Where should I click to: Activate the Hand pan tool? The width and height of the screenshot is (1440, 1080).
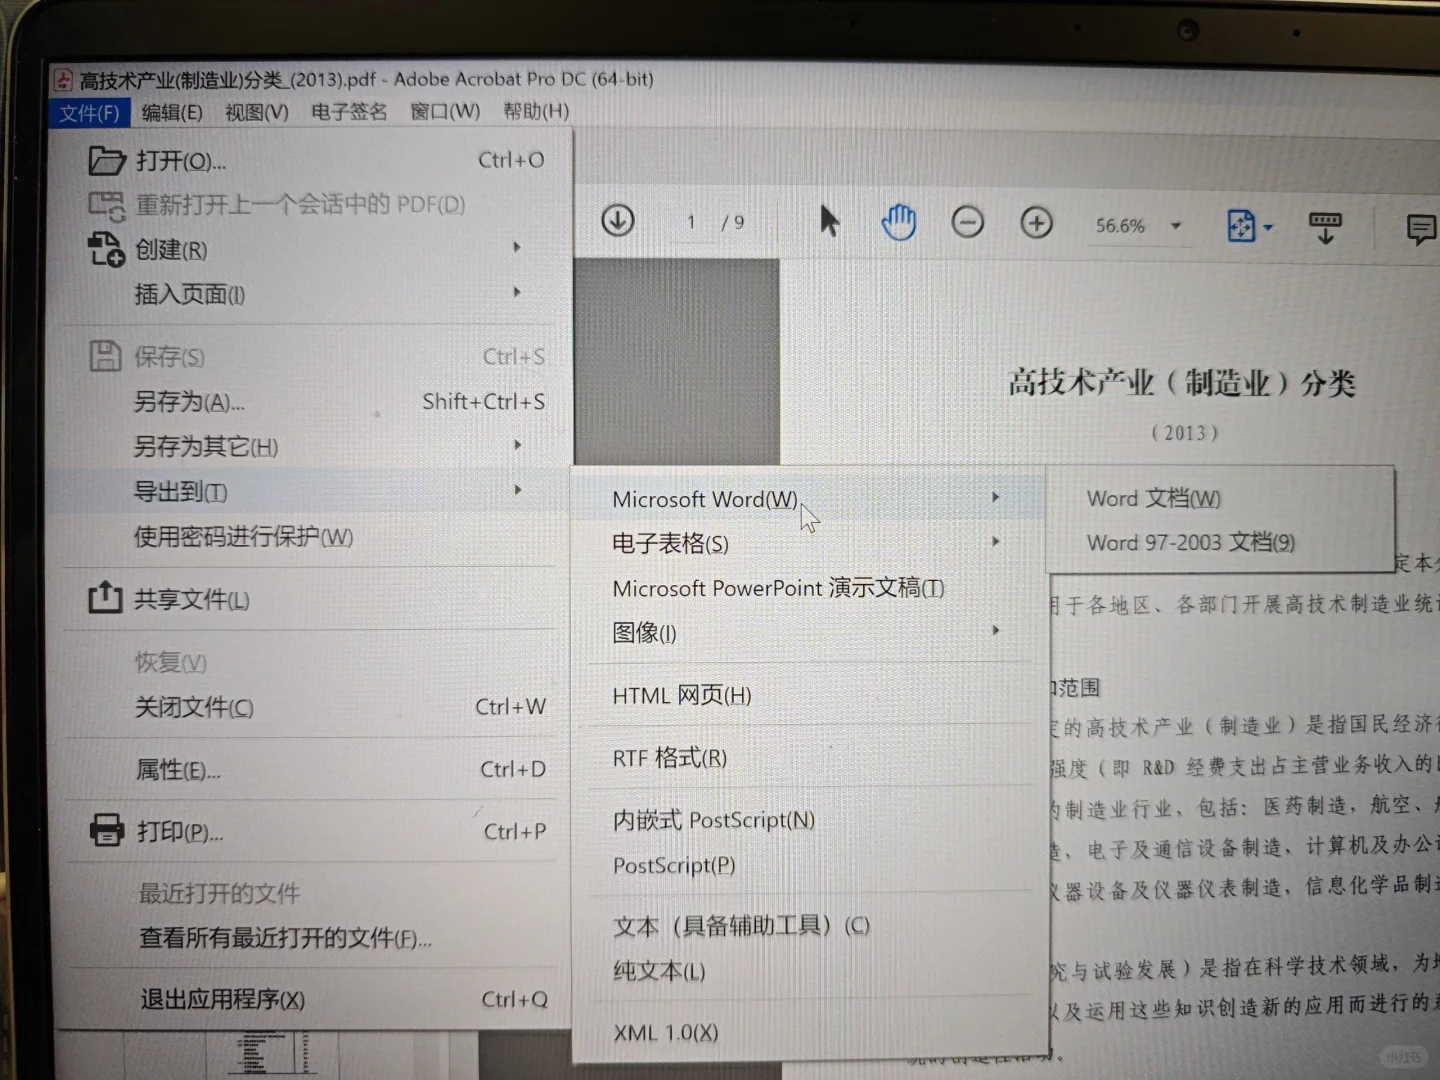point(898,222)
